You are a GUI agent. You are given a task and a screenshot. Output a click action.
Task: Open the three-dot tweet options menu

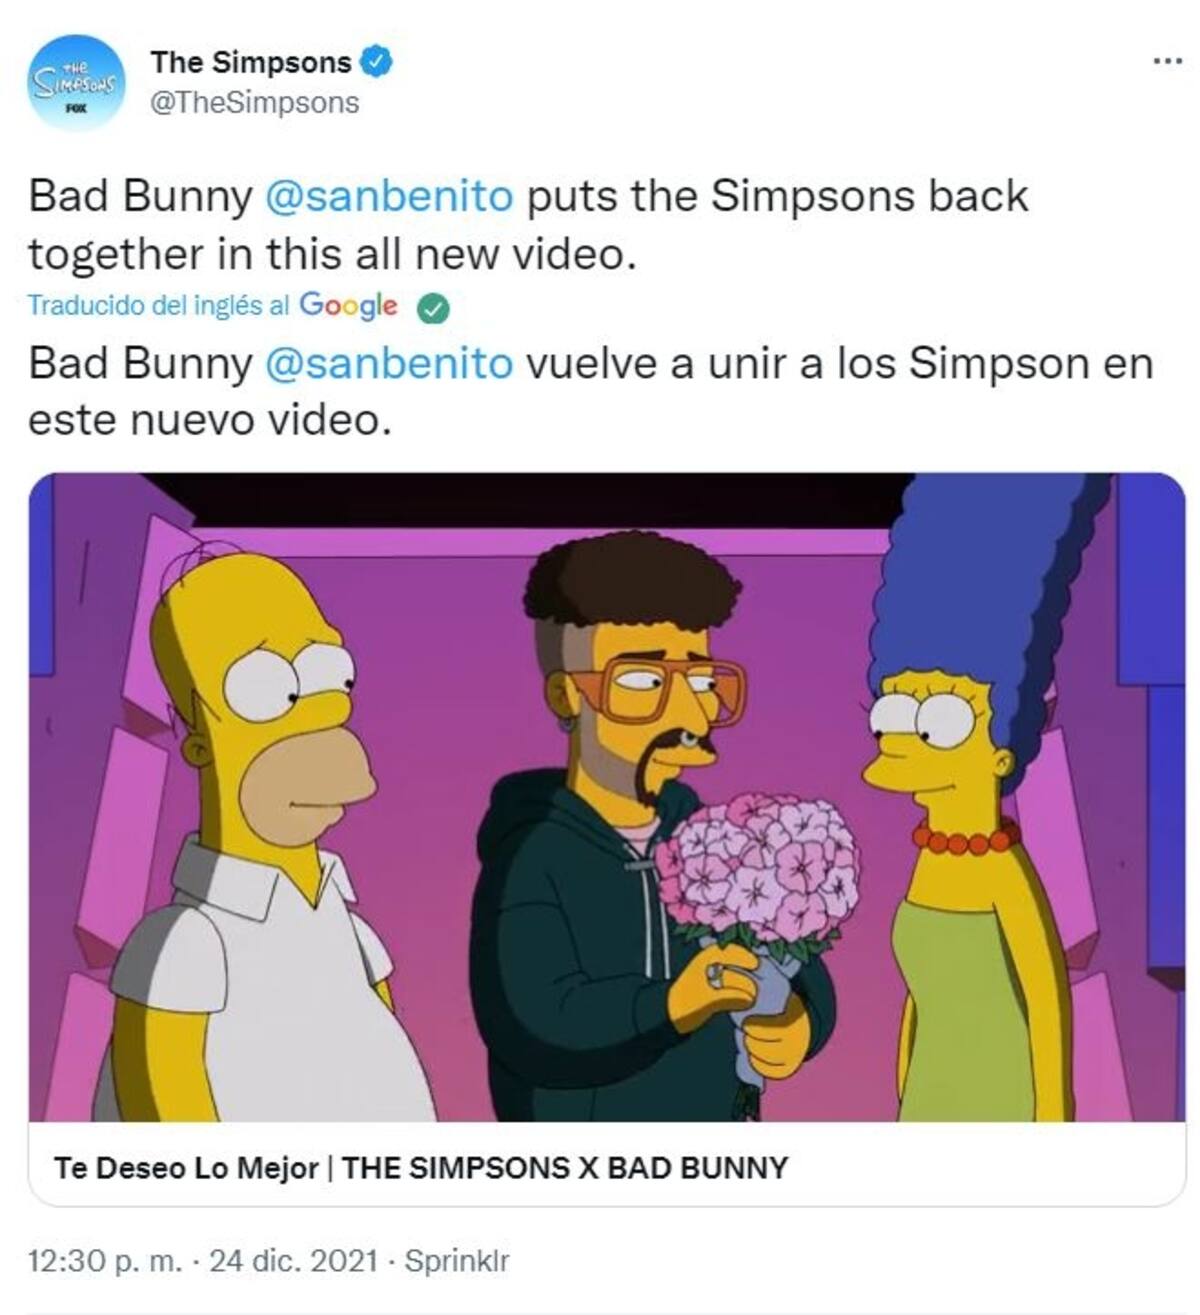(x=1167, y=62)
